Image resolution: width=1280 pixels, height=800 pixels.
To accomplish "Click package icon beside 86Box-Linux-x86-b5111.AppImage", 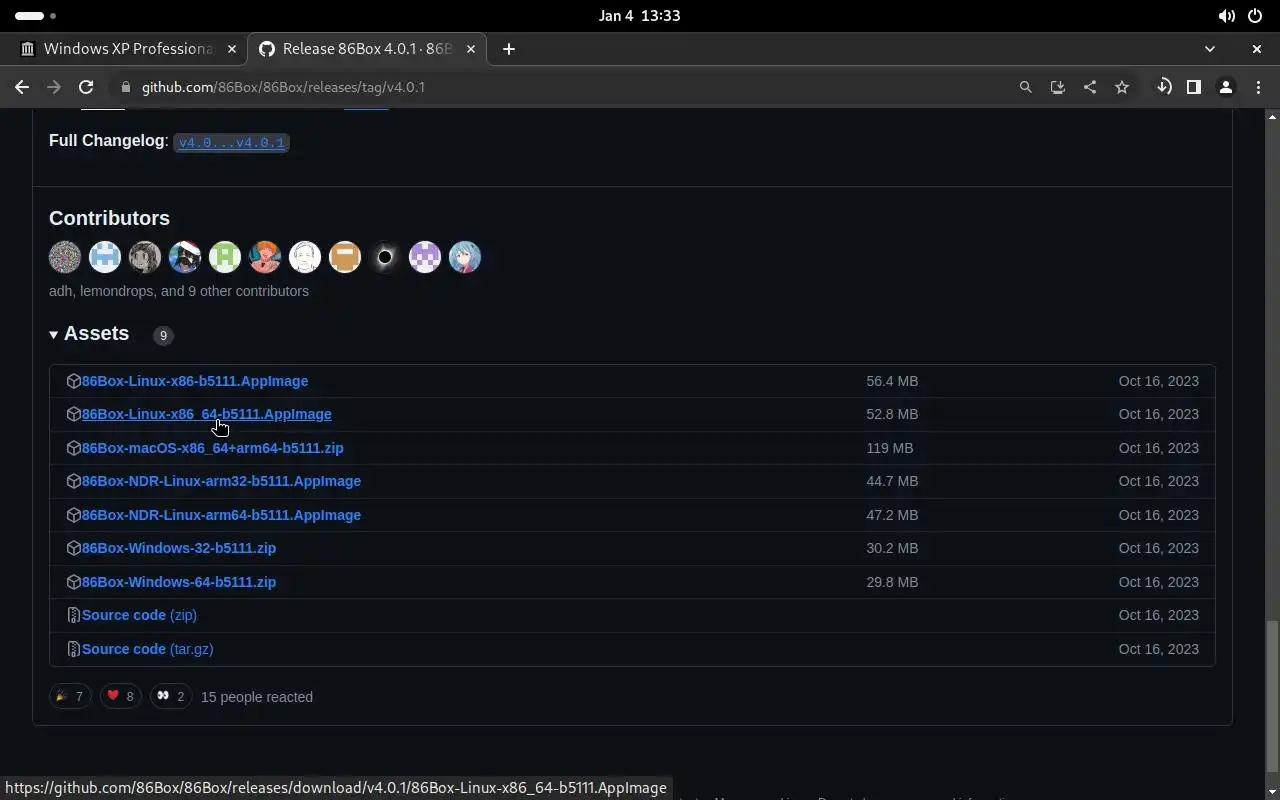I will (73, 381).
